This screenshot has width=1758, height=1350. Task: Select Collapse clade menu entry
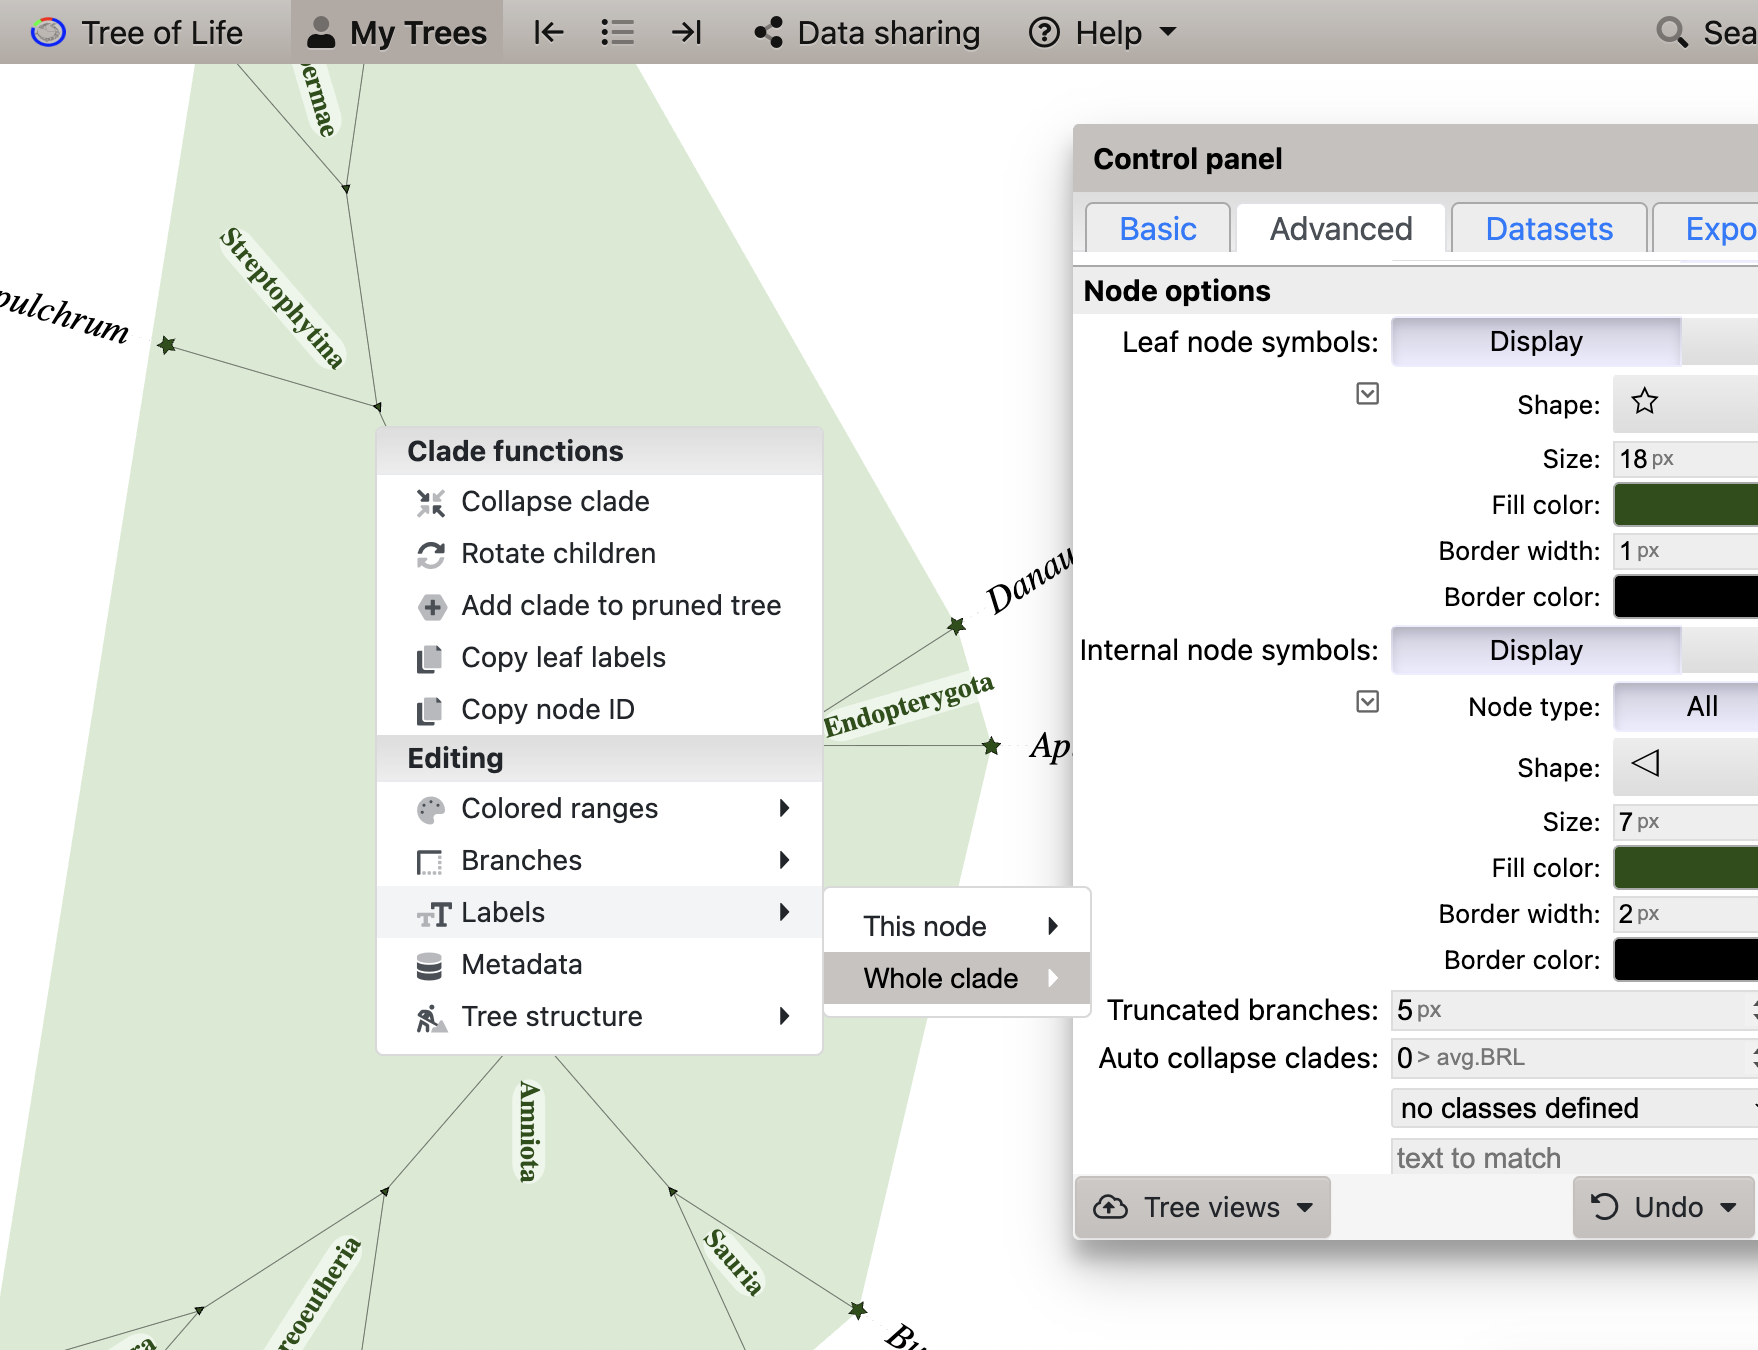[x=599, y=501]
